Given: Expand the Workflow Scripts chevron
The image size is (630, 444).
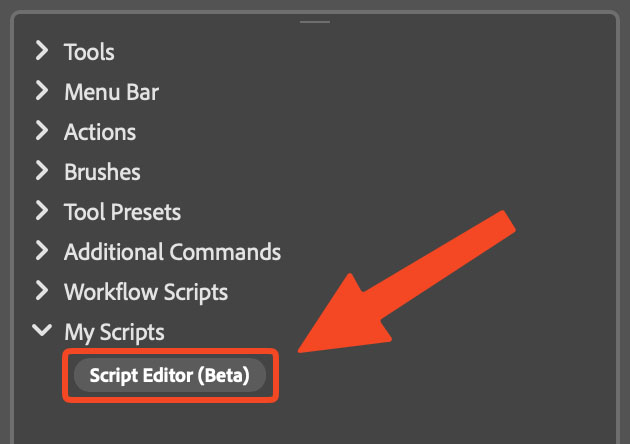Looking at the screenshot, I should [42, 291].
